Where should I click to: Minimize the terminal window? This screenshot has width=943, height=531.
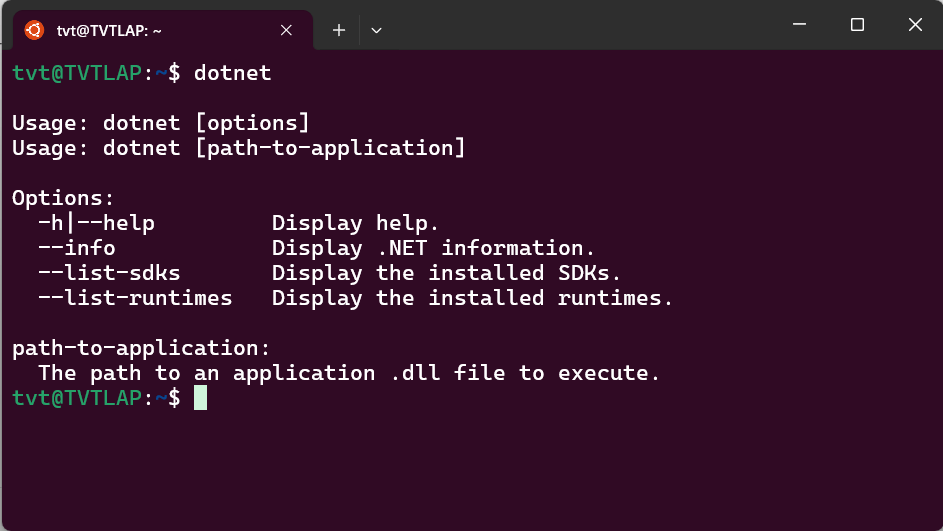799,25
